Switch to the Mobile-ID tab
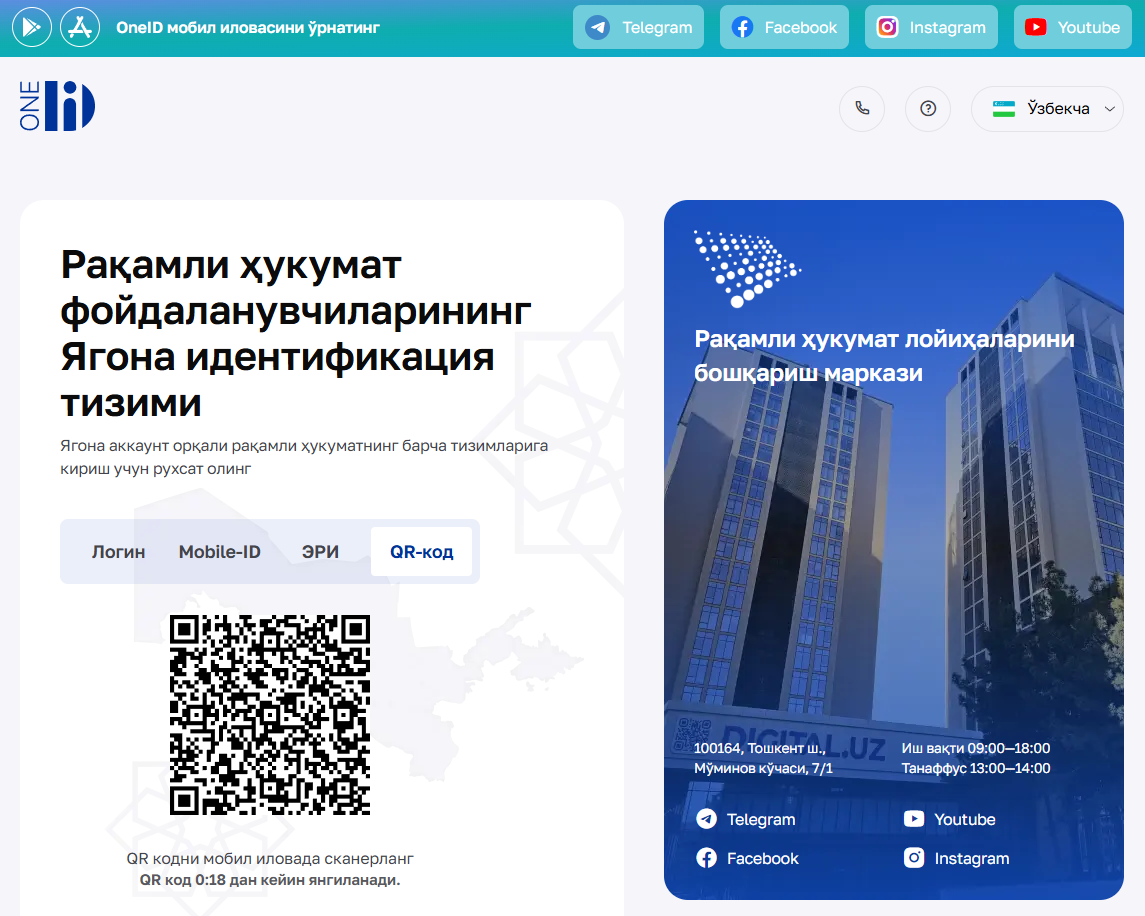1145x916 pixels. pos(220,551)
